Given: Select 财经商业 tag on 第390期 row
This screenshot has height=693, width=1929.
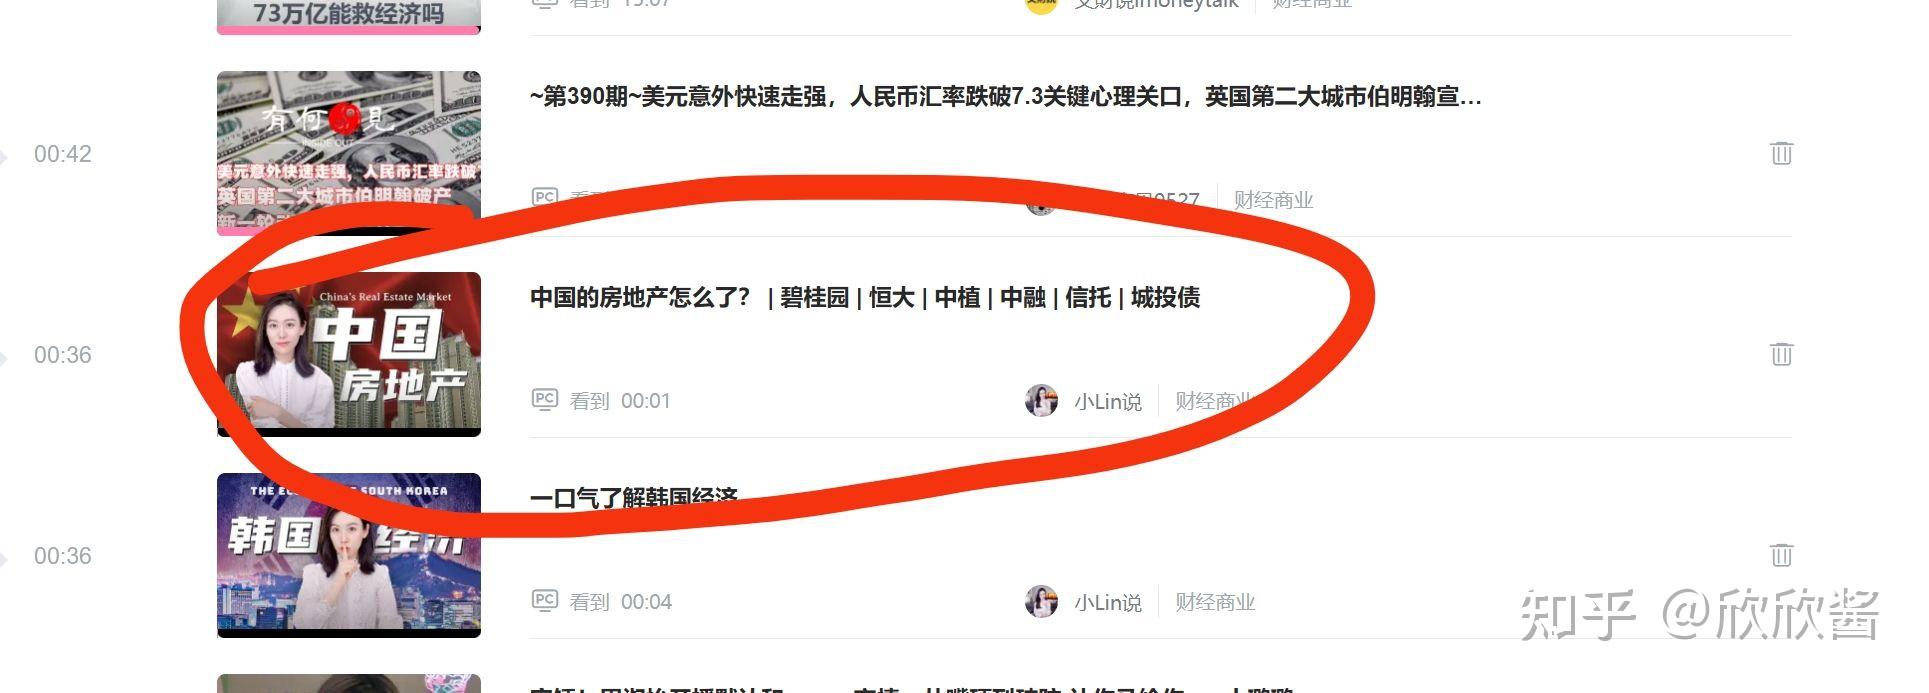Looking at the screenshot, I should pos(1273,200).
